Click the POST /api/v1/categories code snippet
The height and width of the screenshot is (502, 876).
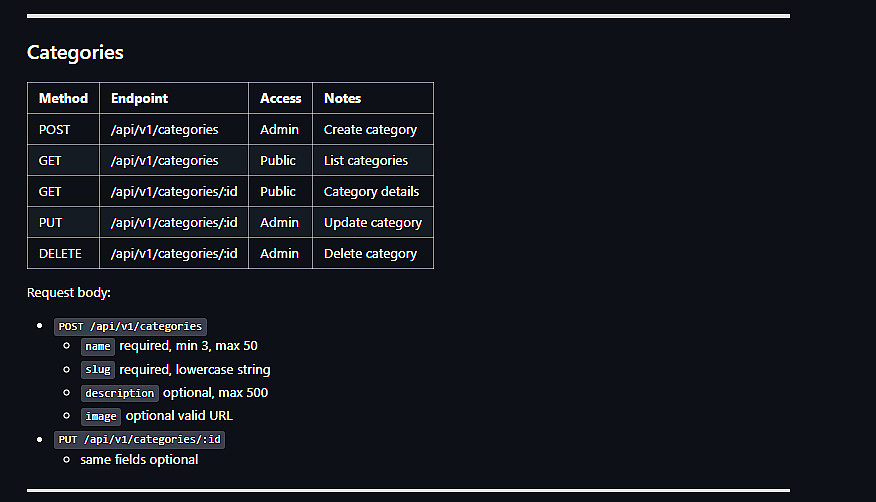pyautogui.click(x=130, y=326)
